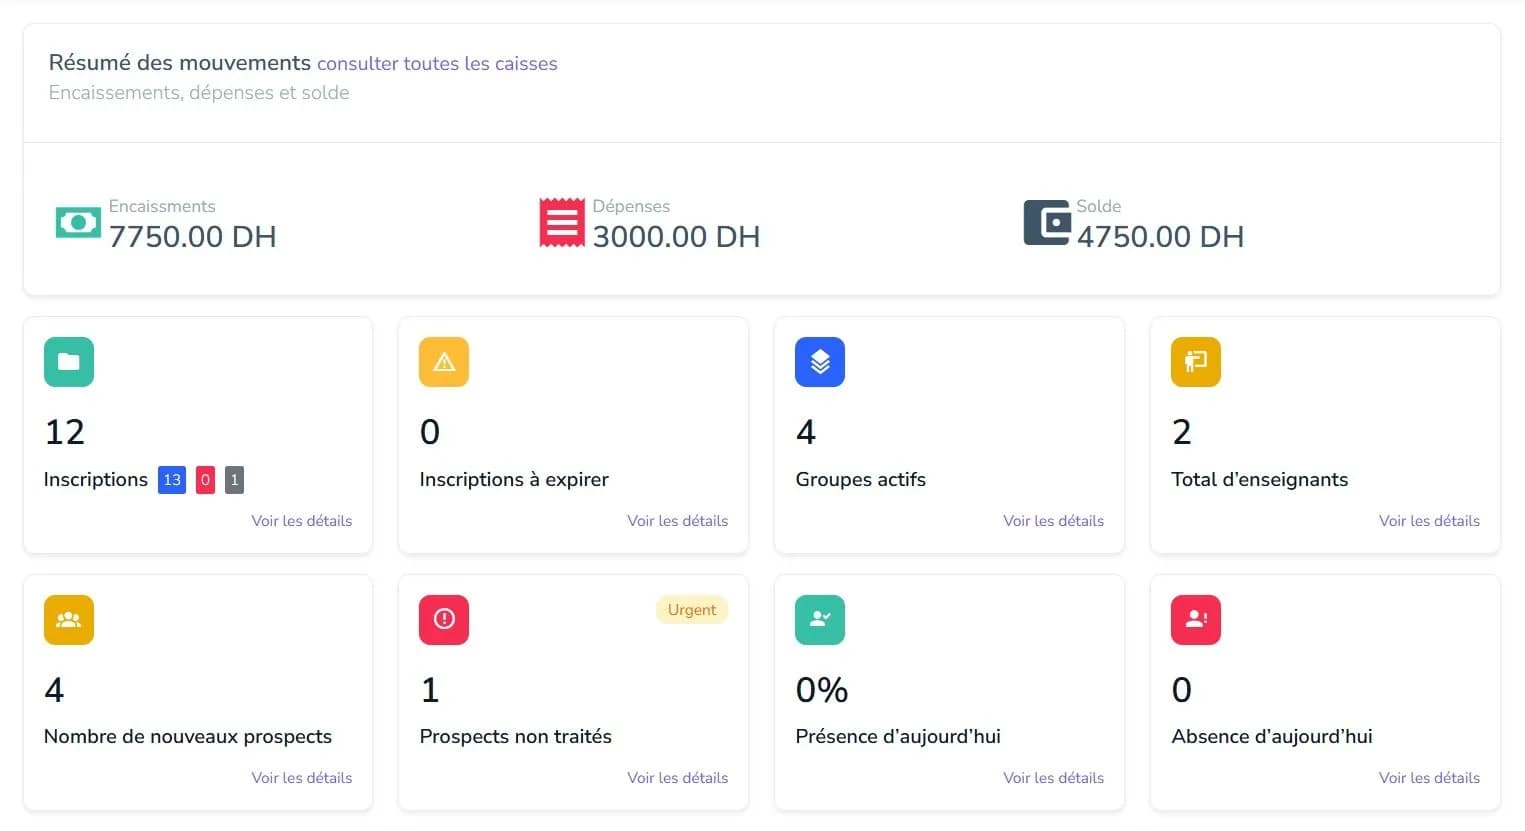This screenshot has width=1525, height=831.
Task: Open Voir les détails for Inscriptions à expirer
Action: 678,520
